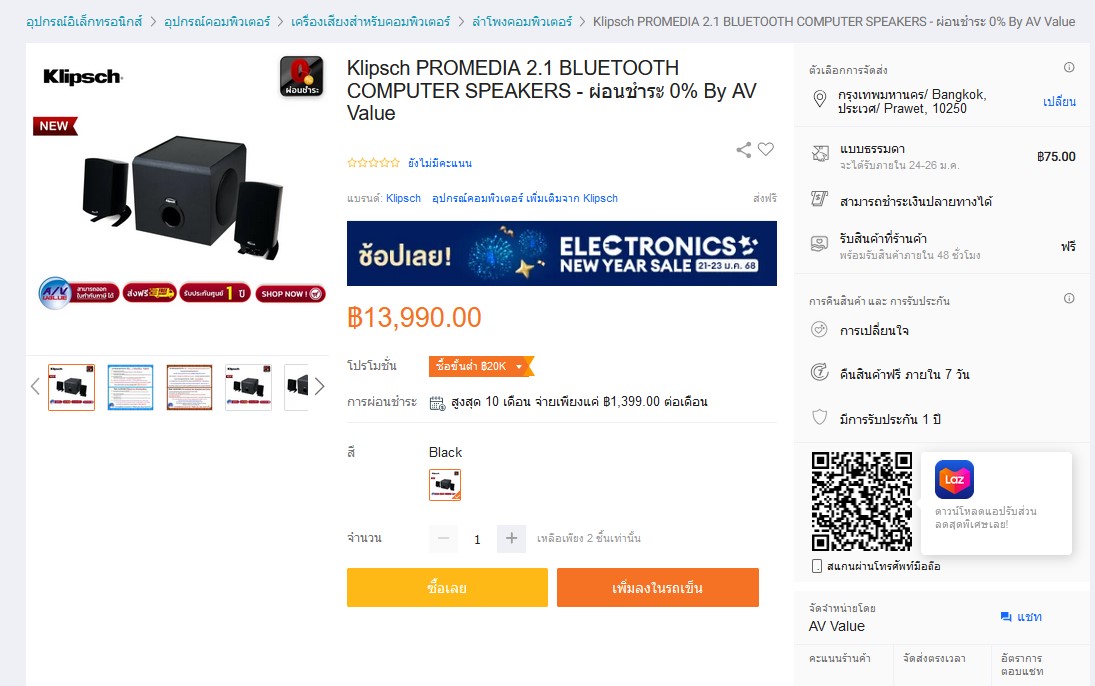The width and height of the screenshot is (1095, 686).
Task: Select the Black color variant swatch
Action: pos(445,485)
